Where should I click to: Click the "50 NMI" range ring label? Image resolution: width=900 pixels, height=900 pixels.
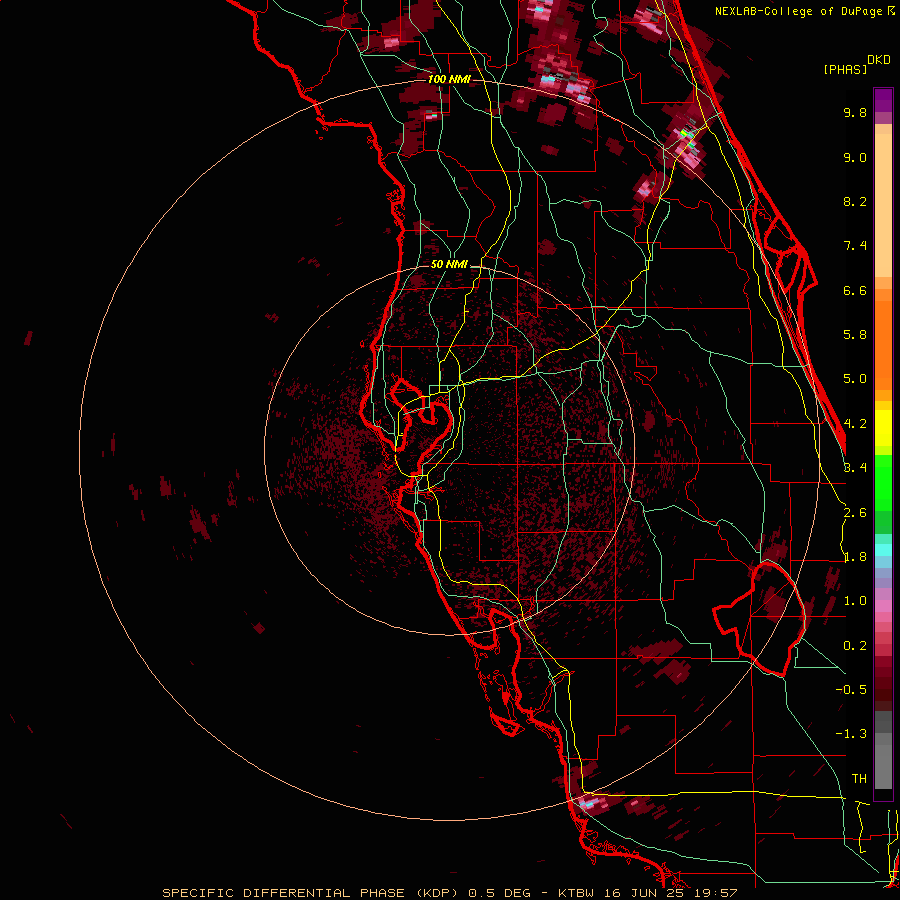449,265
